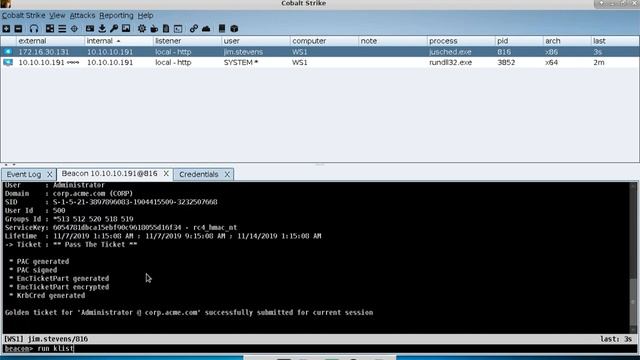Close the Event Log tab
The image size is (640, 360).
tap(49, 174)
